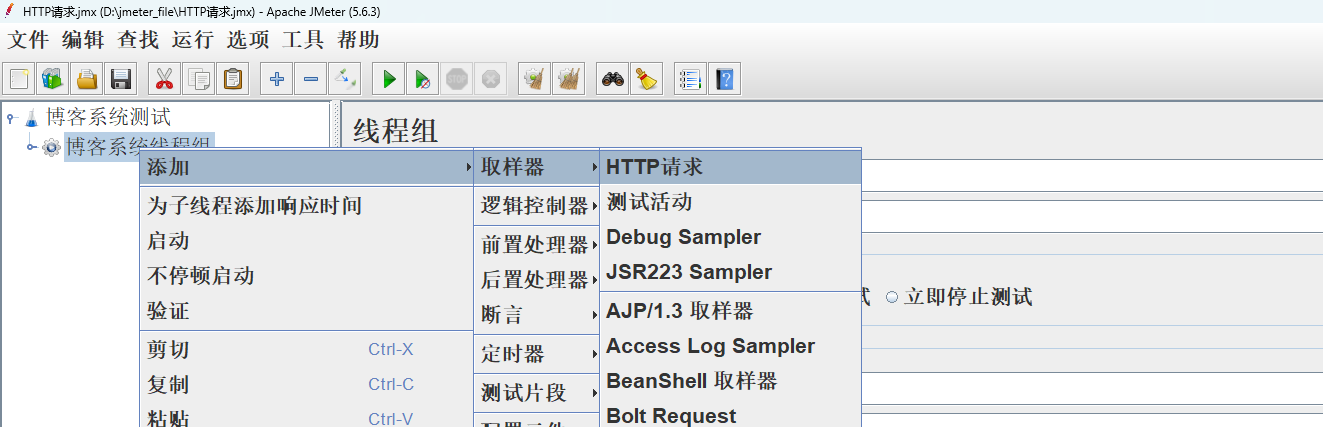This screenshot has width=1323, height=427.
Task: Choose Bolt Request entry
Action: [730, 414]
